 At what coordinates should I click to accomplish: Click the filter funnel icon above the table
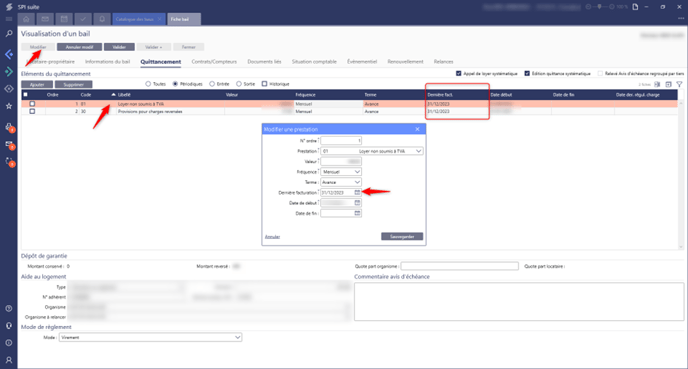(x=679, y=84)
